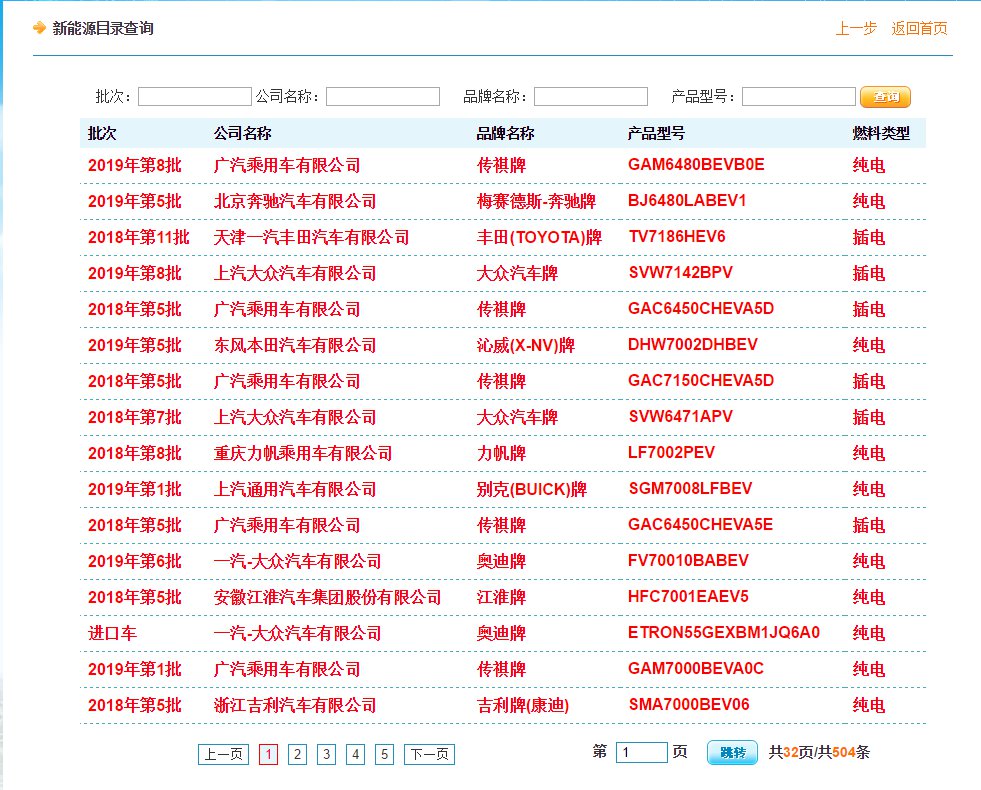Click current page 1 in pagination
Screen dimensions: 981x790
click(x=268, y=755)
